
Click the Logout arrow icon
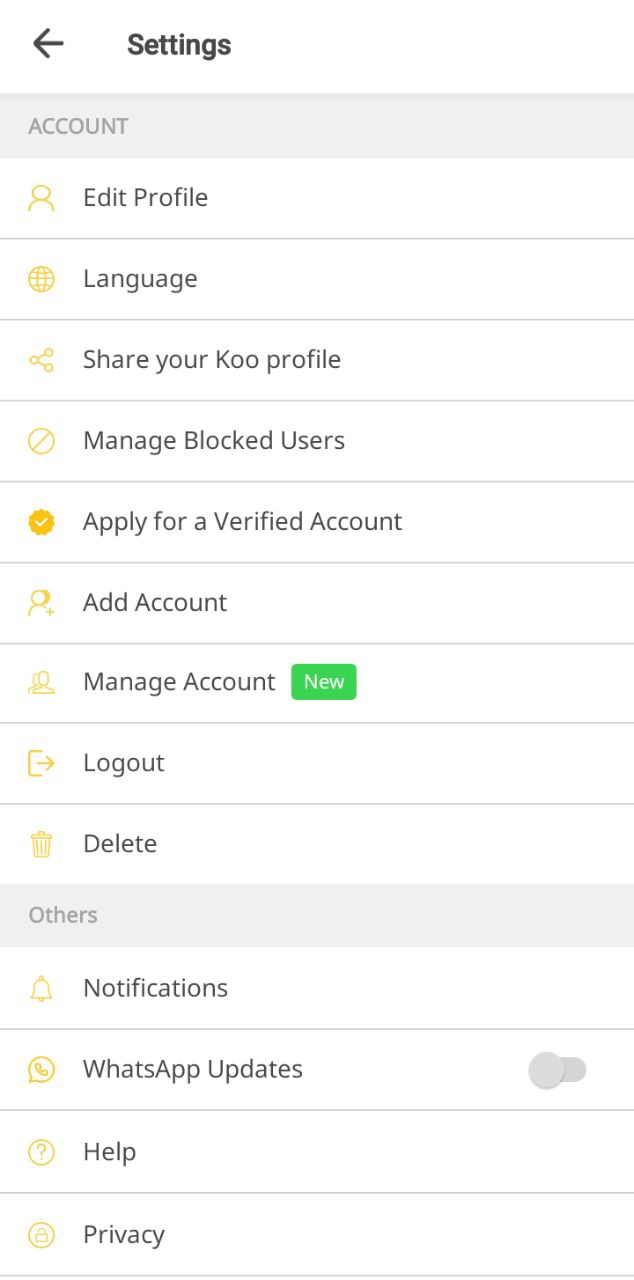point(41,763)
